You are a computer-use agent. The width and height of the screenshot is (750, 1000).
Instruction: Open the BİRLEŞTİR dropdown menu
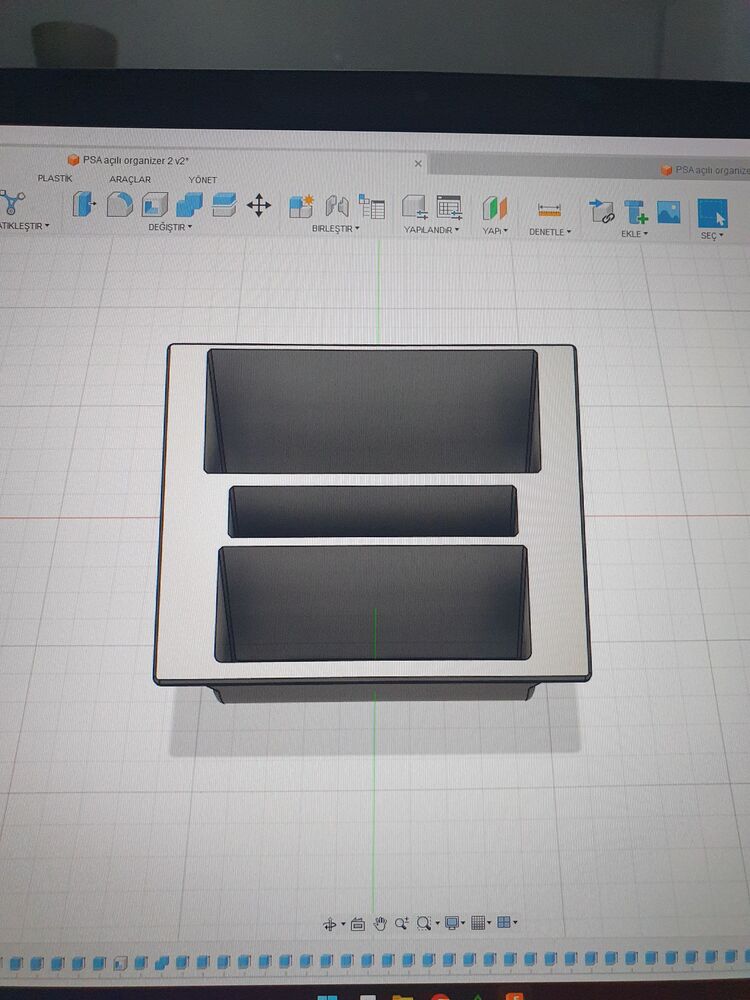tap(335, 228)
